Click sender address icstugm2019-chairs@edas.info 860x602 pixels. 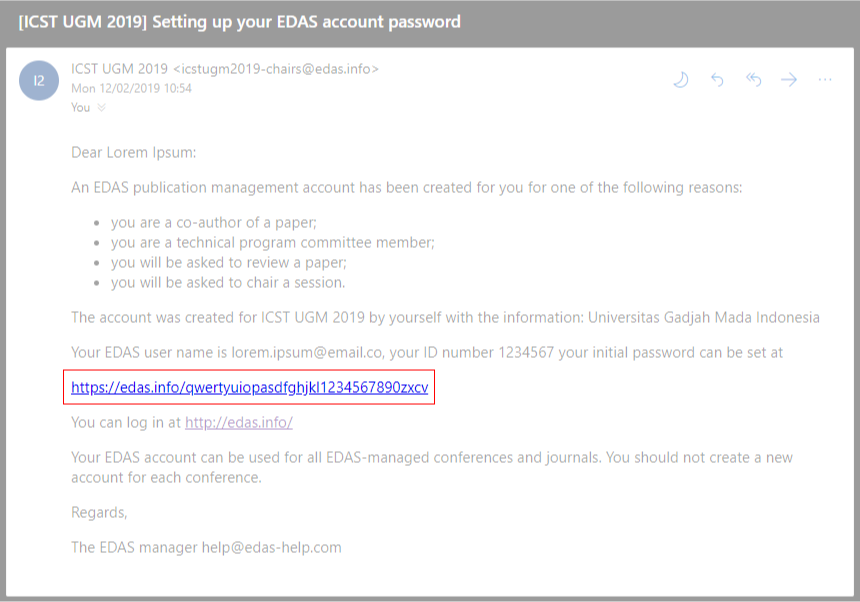[276, 69]
